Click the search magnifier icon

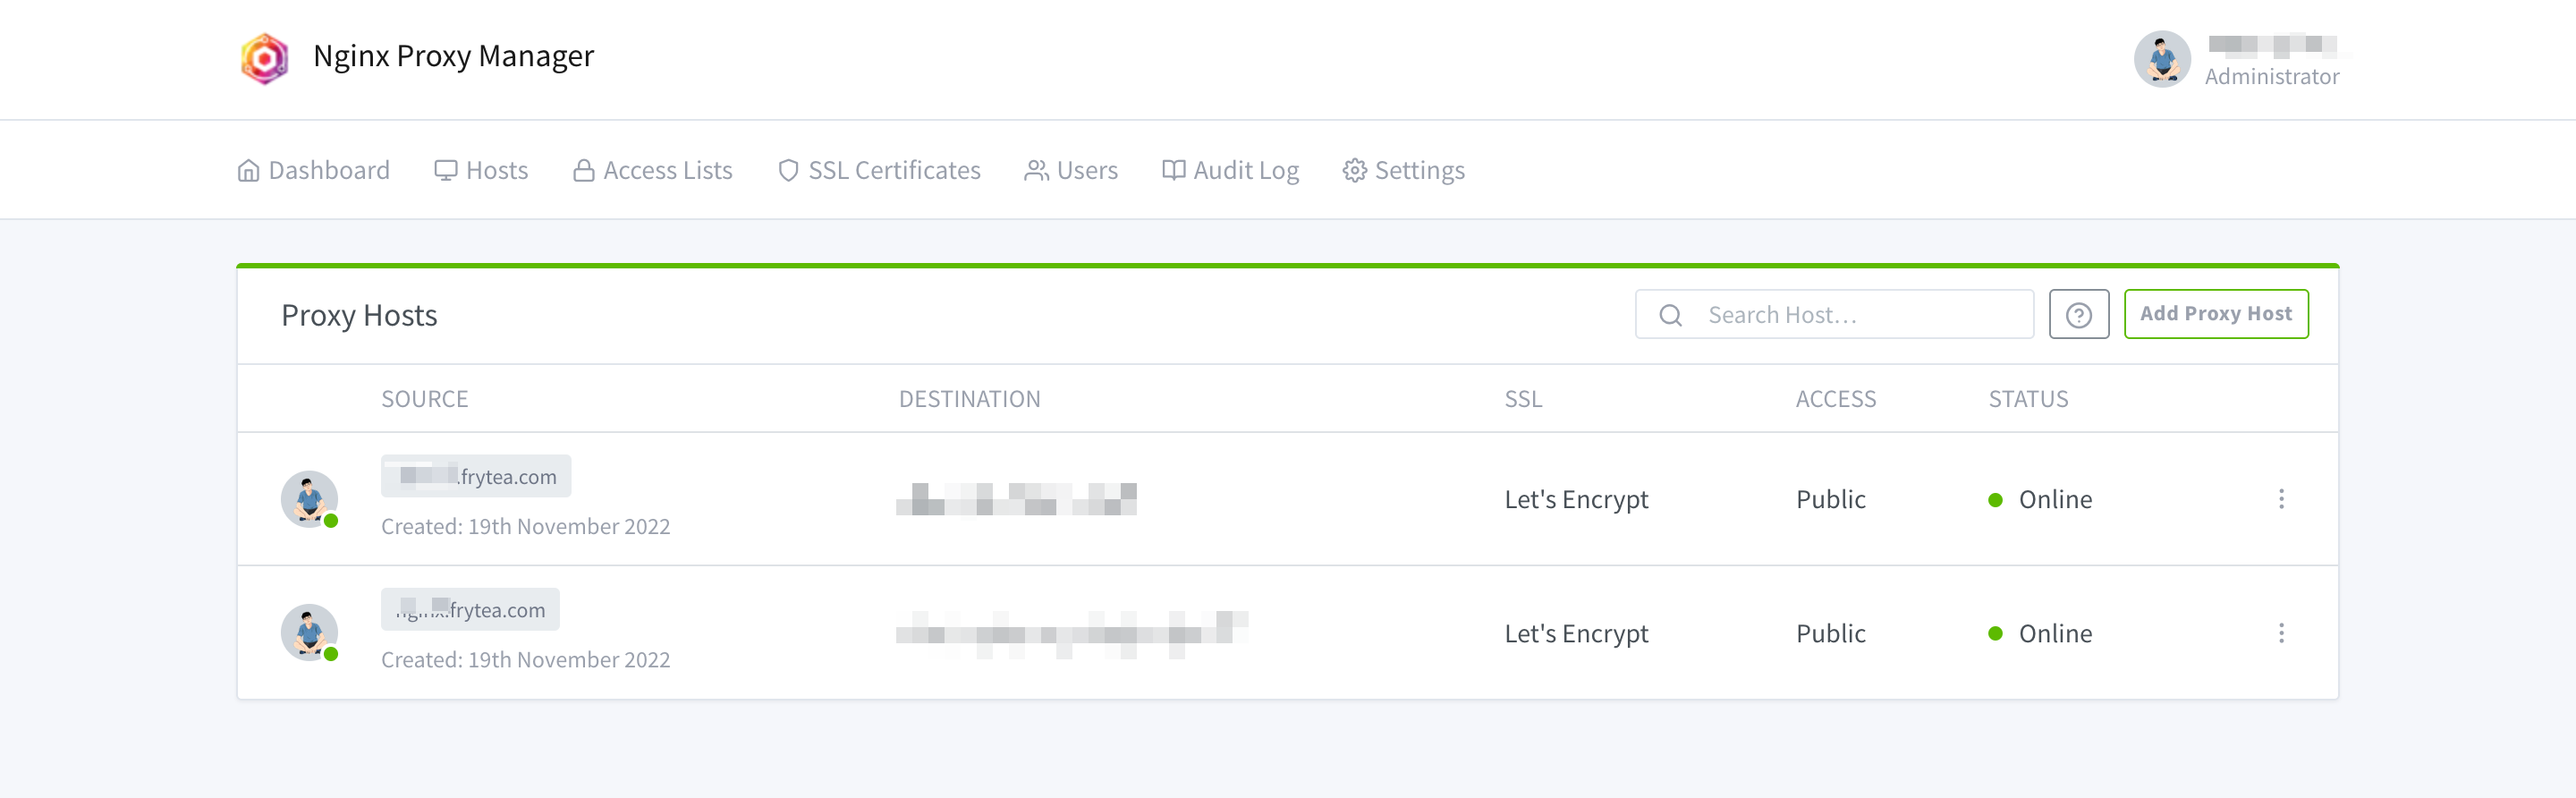(x=1670, y=315)
